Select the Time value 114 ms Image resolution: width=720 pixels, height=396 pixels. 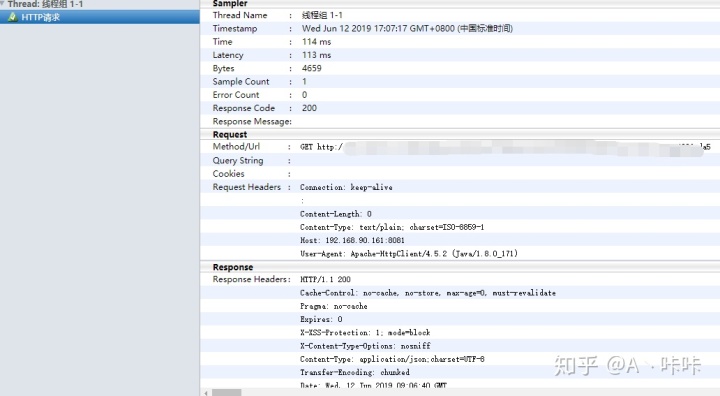point(316,42)
